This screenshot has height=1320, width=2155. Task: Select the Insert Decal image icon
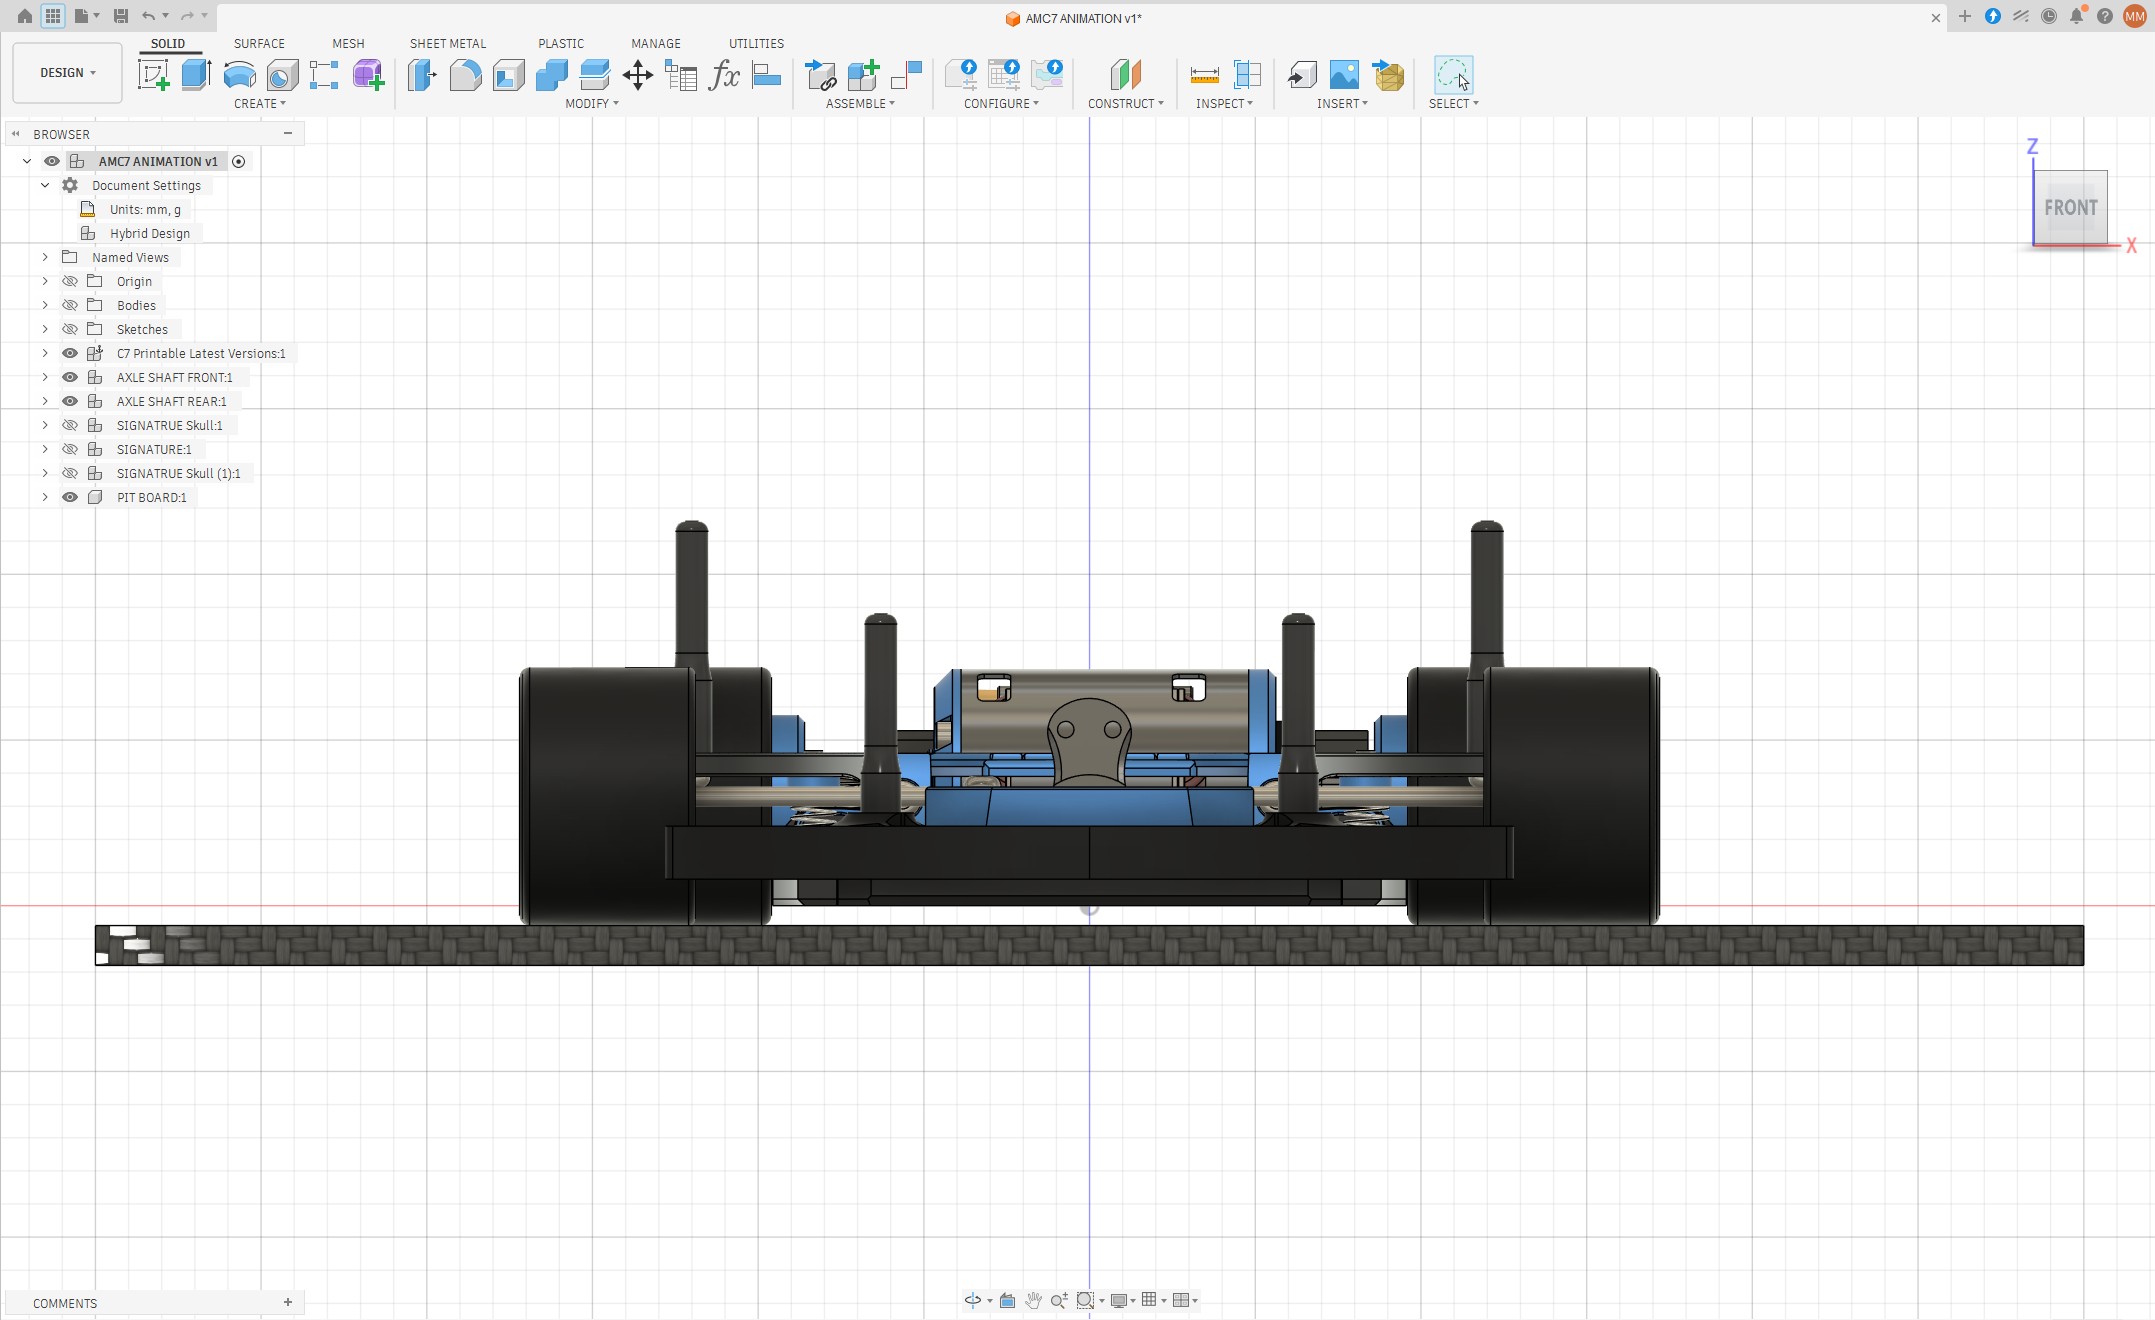coord(1344,75)
